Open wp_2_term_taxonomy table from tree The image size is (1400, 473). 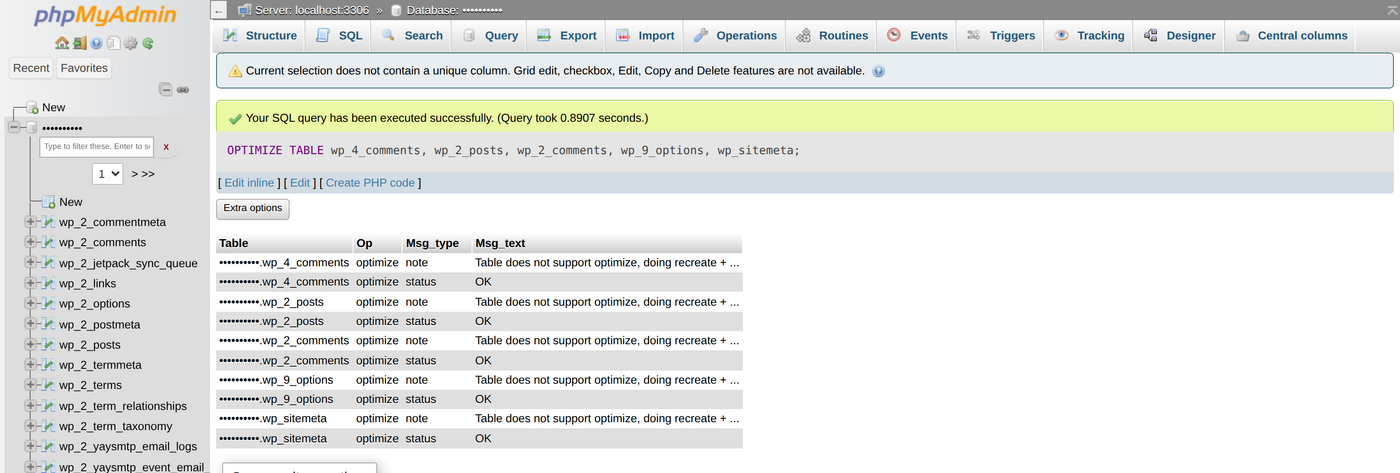click(x=116, y=426)
